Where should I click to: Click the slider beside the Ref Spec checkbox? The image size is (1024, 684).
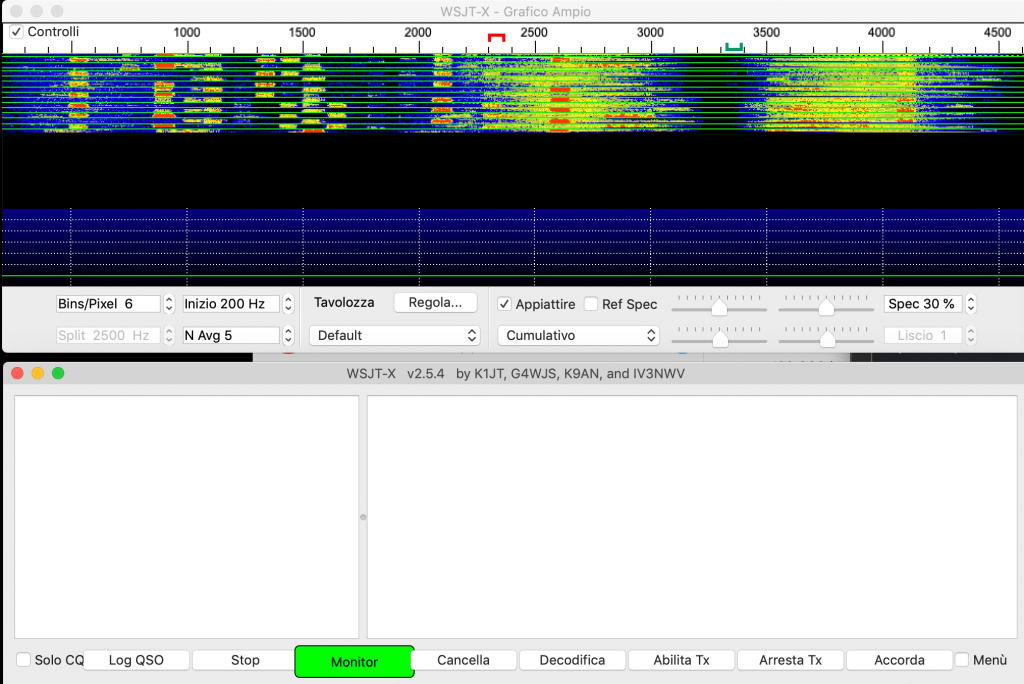[719, 308]
